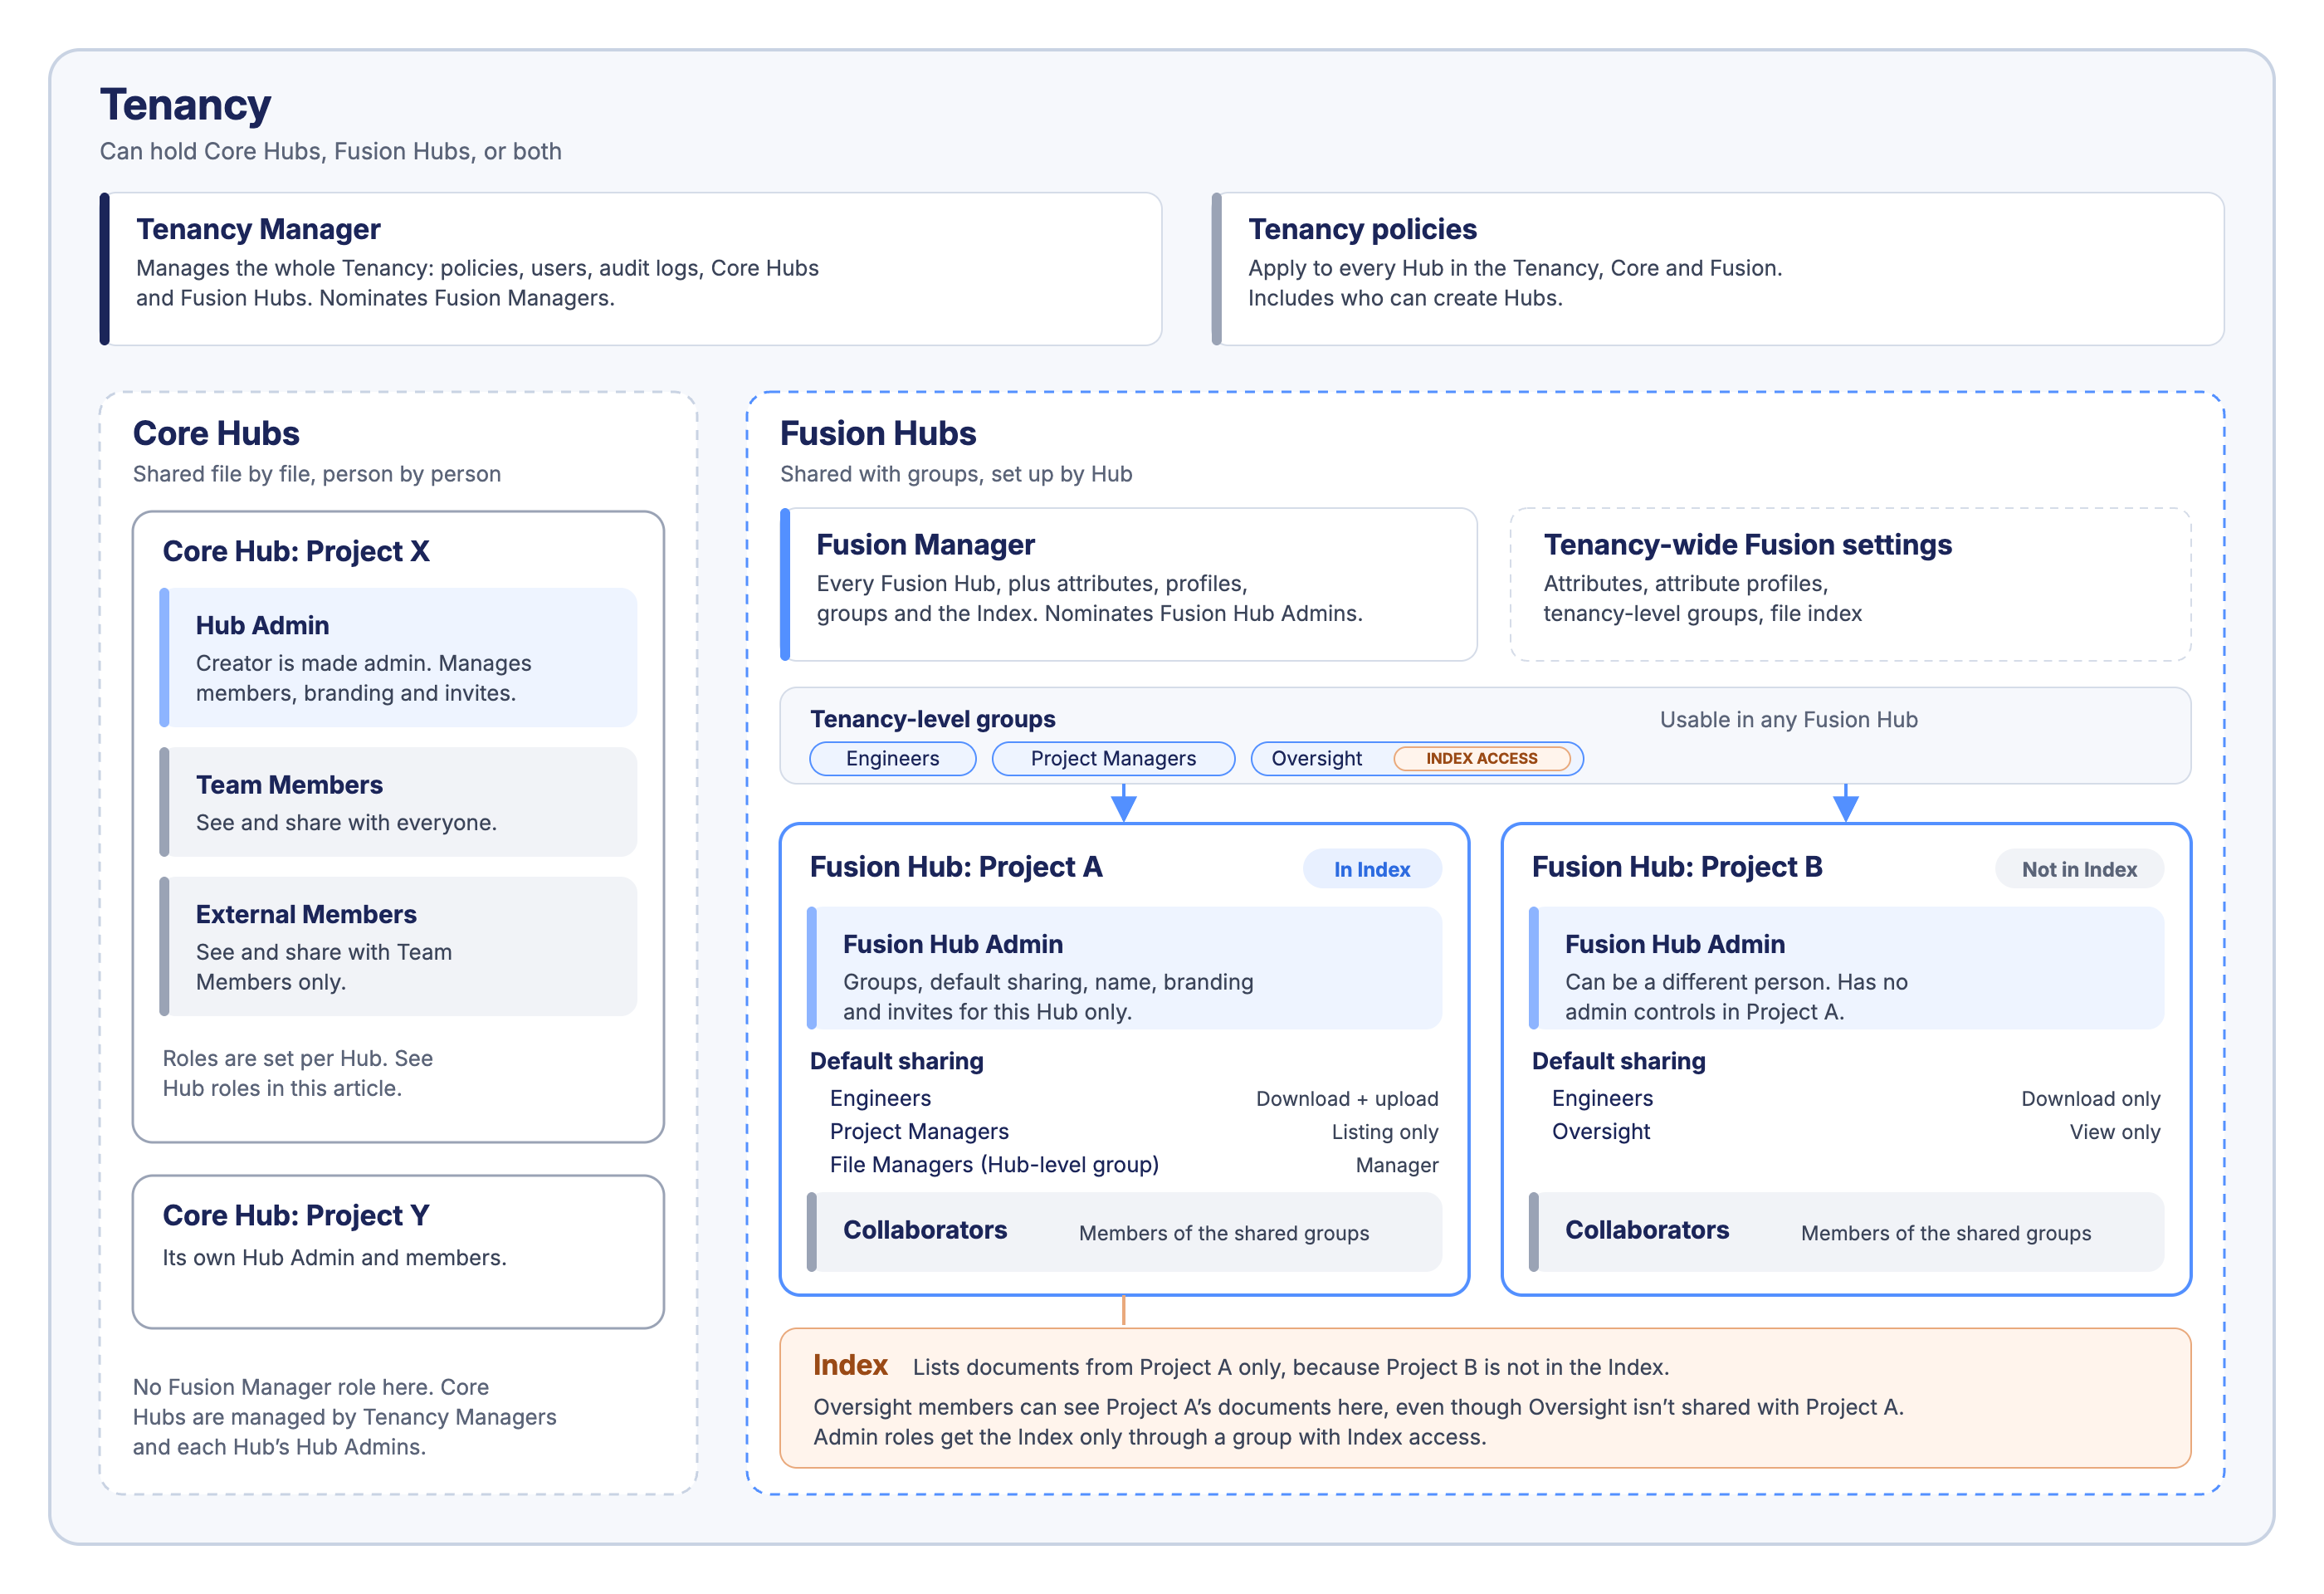Click the In Index badge
2324x1594 pixels.
pyautogui.click(x=1372, y=869)
